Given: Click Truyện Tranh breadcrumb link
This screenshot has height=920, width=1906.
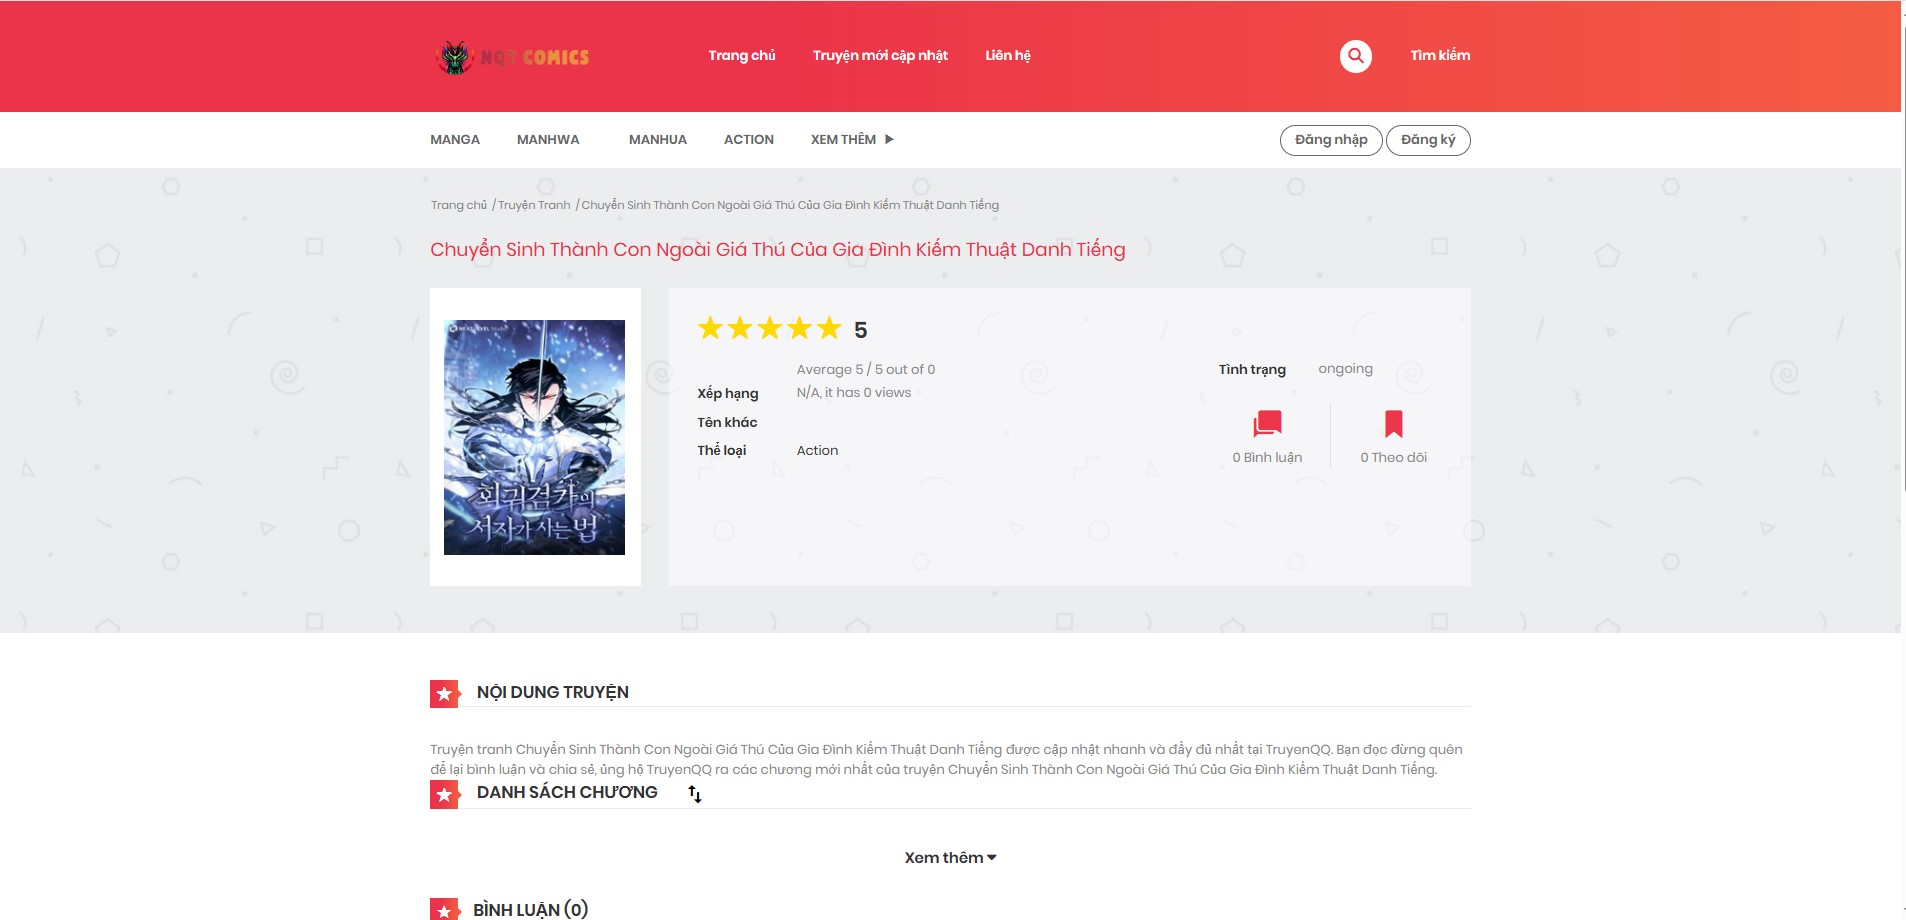Looking at the screenshot, I should 534,205.
